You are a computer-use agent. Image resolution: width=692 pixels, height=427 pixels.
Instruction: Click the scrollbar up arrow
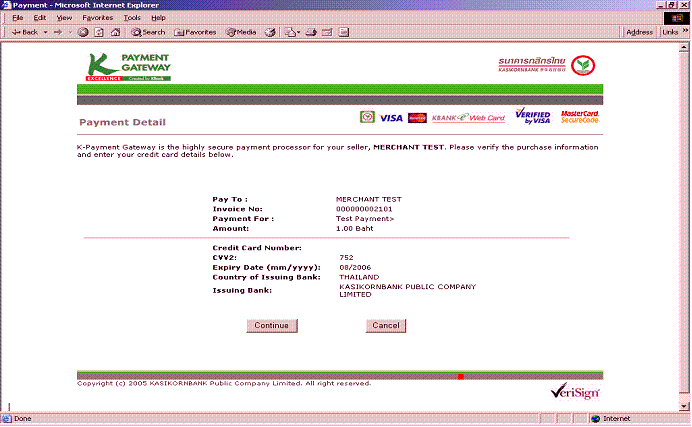click(684, 47)
